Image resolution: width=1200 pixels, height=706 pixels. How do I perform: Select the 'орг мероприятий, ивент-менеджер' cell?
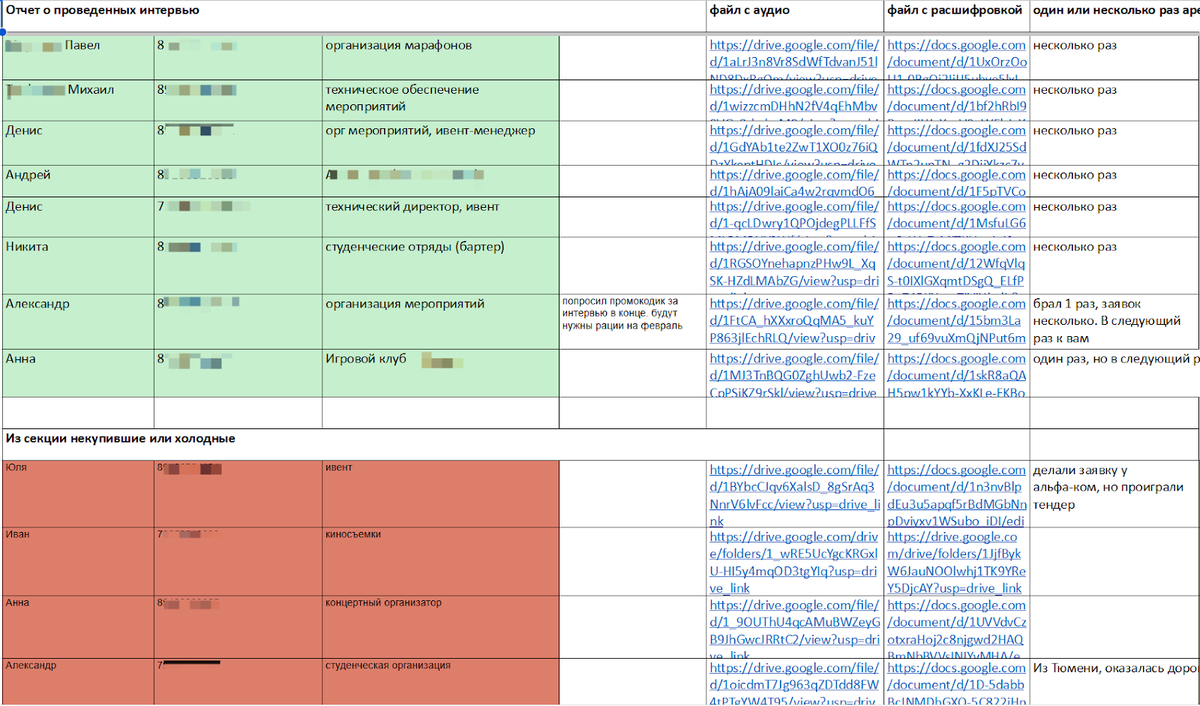[440, 143]
